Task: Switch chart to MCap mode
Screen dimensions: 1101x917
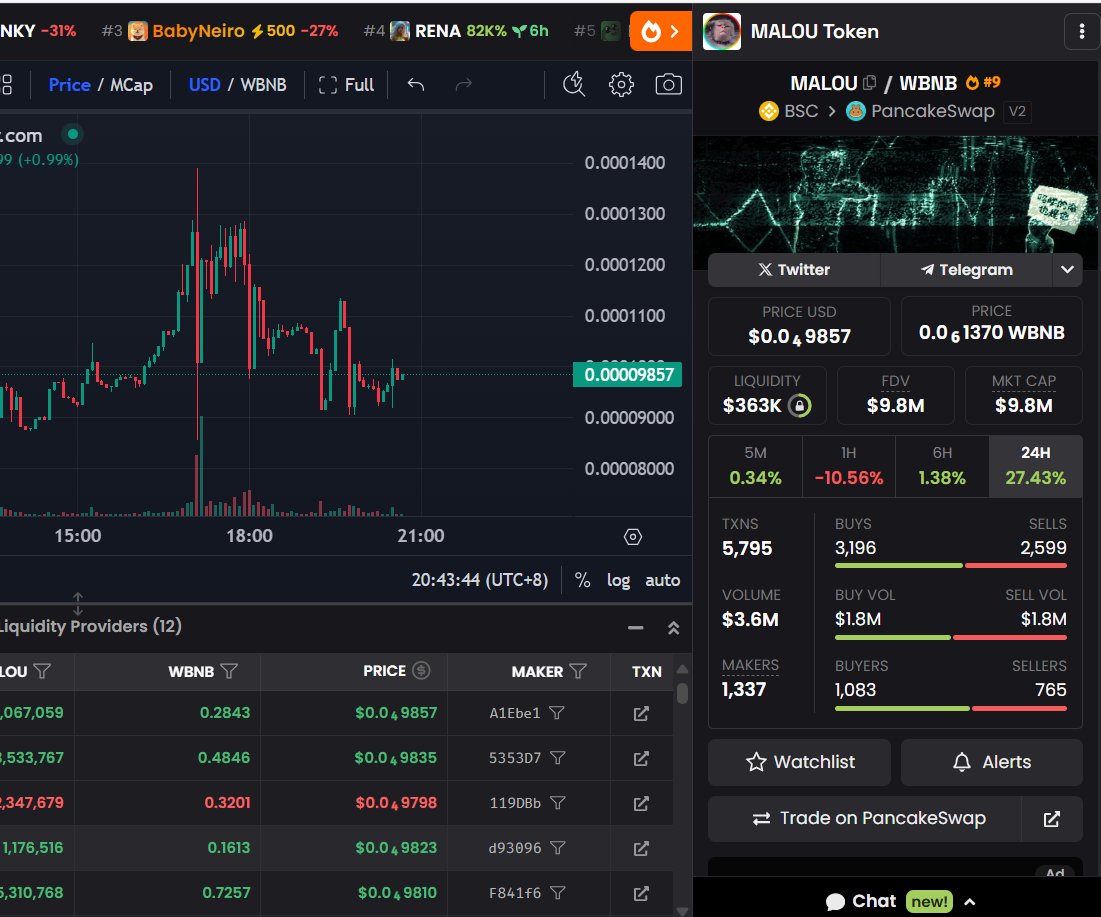Action: [131, 85]
